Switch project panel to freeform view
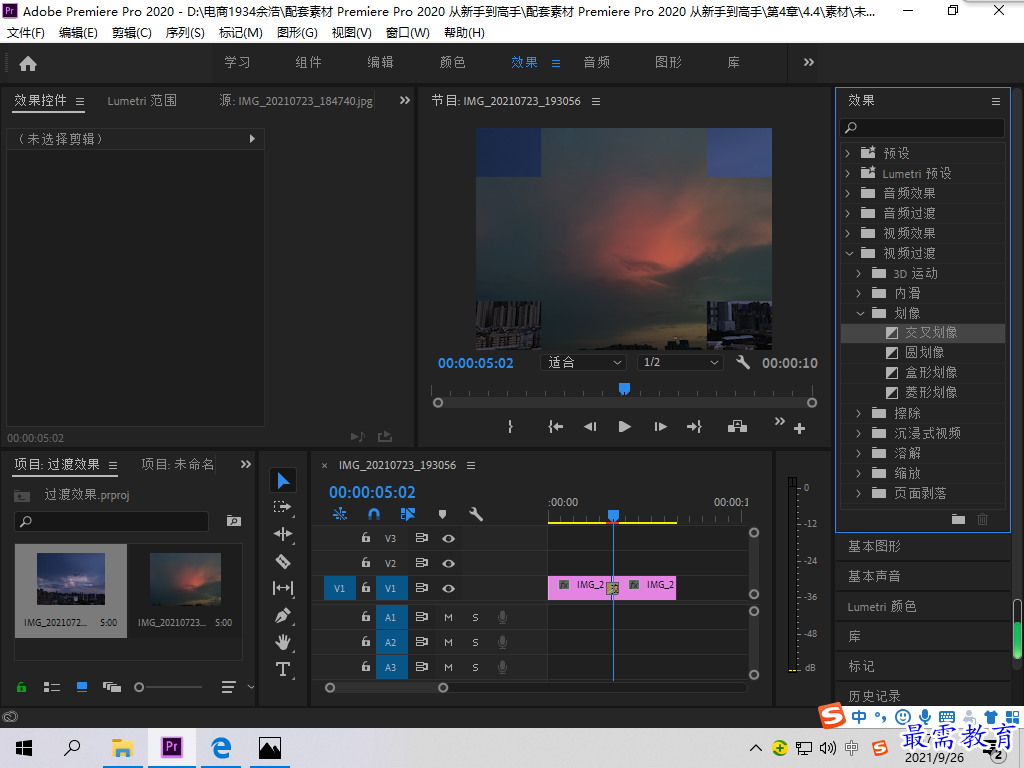This screenshot has height=768, width=1024. [112, 687]
